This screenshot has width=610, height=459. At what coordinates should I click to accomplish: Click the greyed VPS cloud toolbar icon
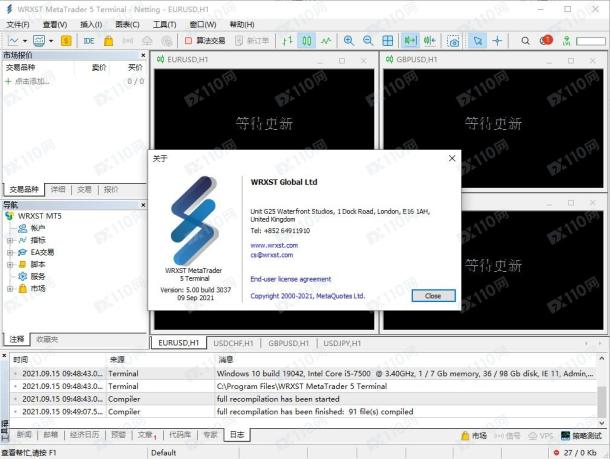pos(147,40)
